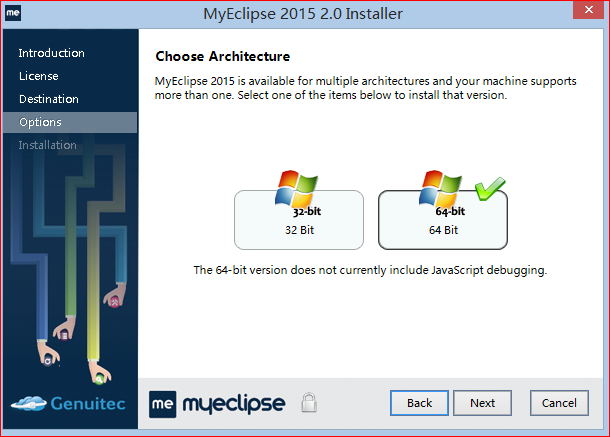610x437 pixels.
Task: Cancel the installer
Action: coord(559,403)
